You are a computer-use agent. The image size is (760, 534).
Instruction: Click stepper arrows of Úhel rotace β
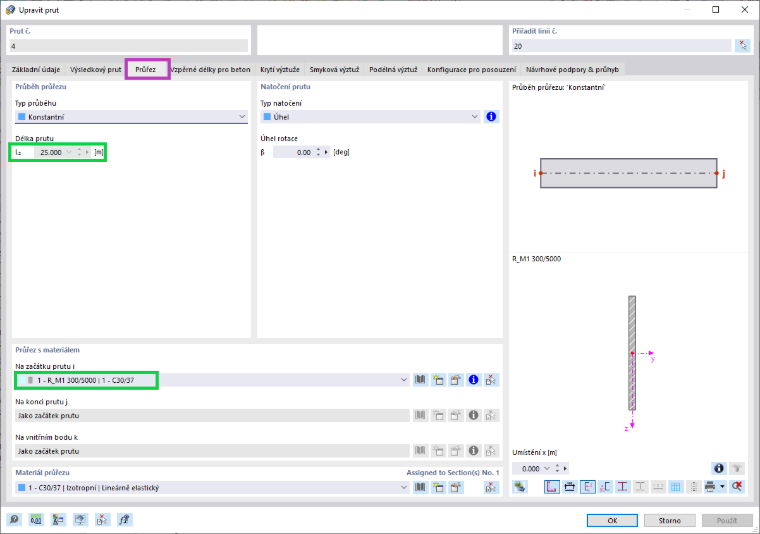point(318,152)
